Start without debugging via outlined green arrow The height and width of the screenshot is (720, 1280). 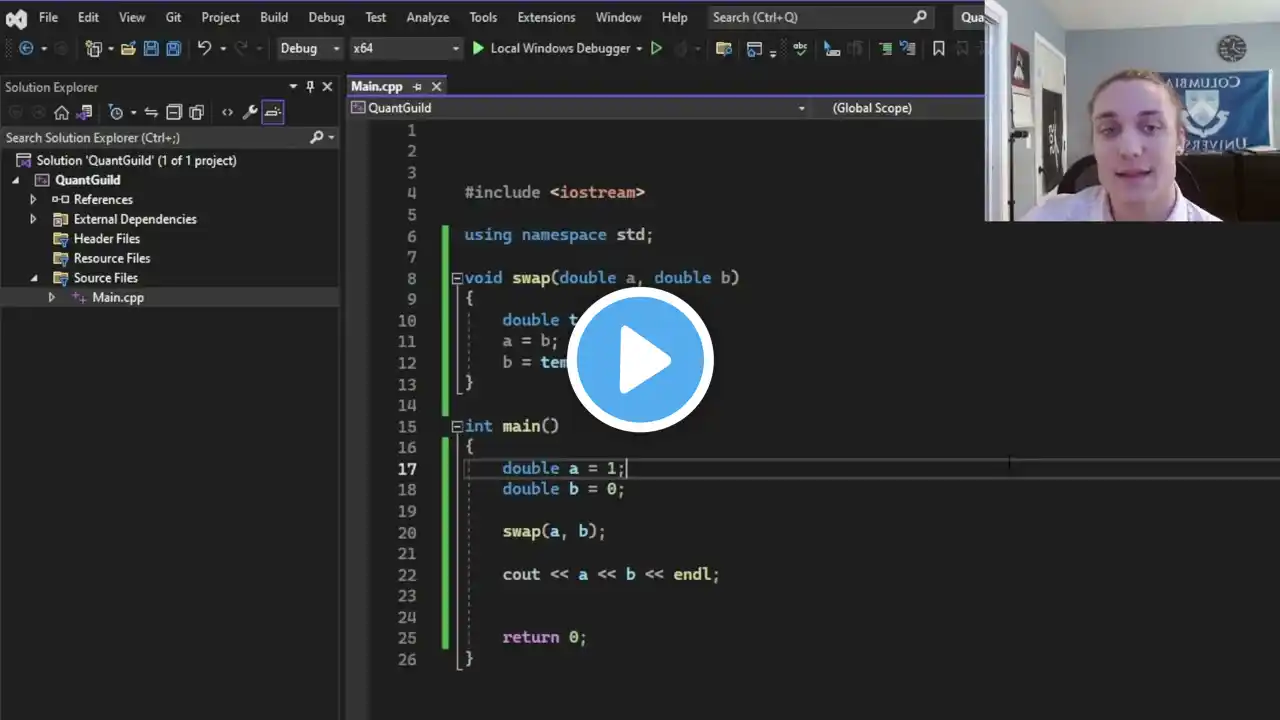click(x=656, y=48)
